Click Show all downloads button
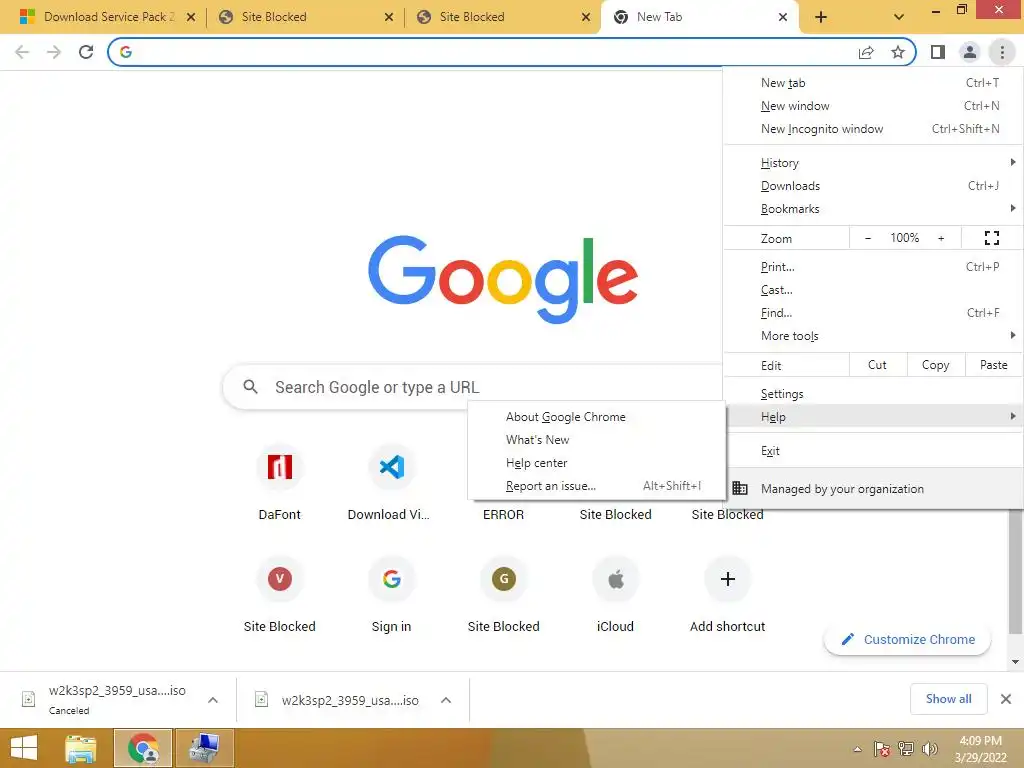 [x=948, y=699]
